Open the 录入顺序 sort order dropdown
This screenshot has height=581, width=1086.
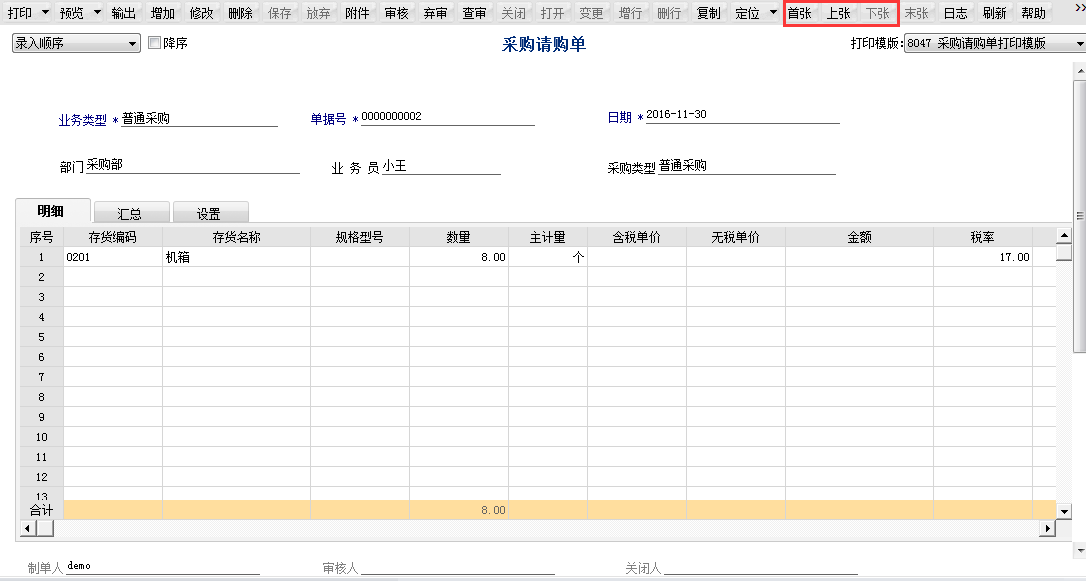133,44
